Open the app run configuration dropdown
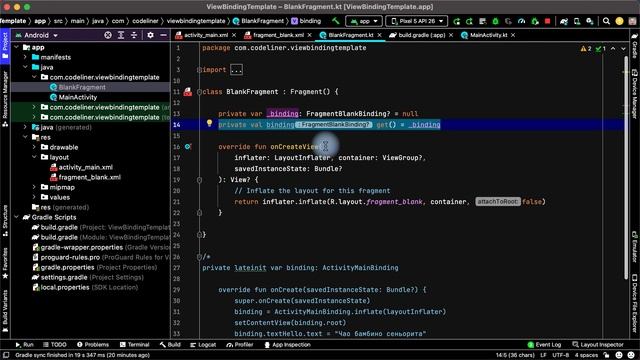 coord(364,21)
